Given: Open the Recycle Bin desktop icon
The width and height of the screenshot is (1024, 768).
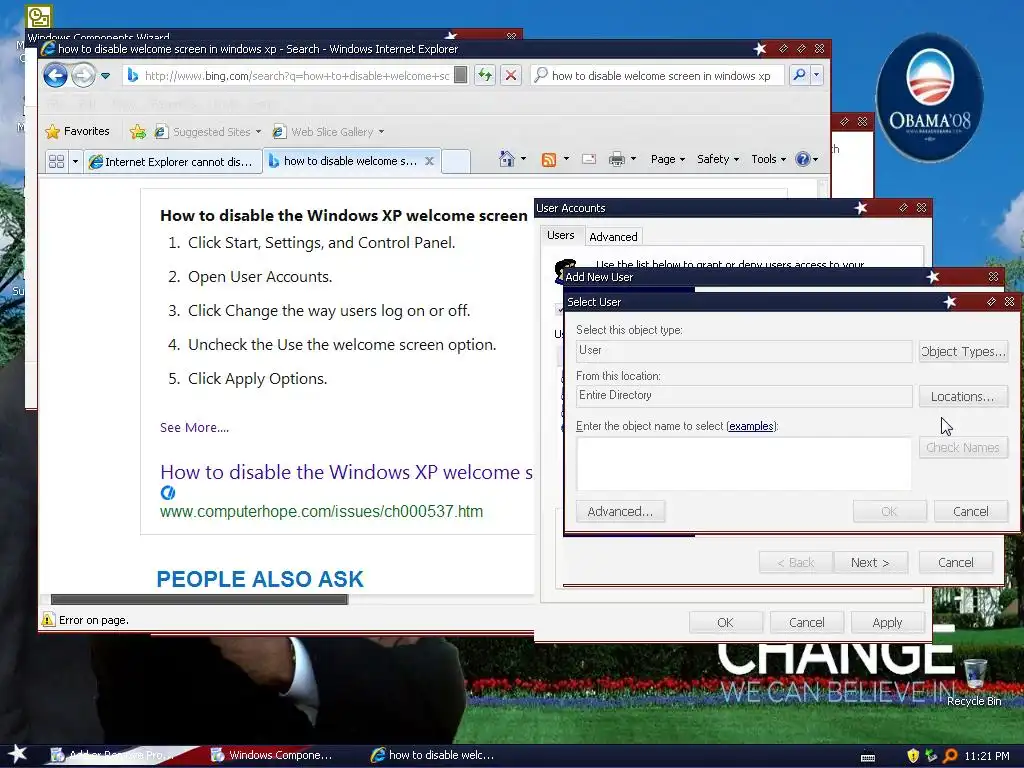Looking at the screenshot, I should pyautogui.click(x=974, y=682).
